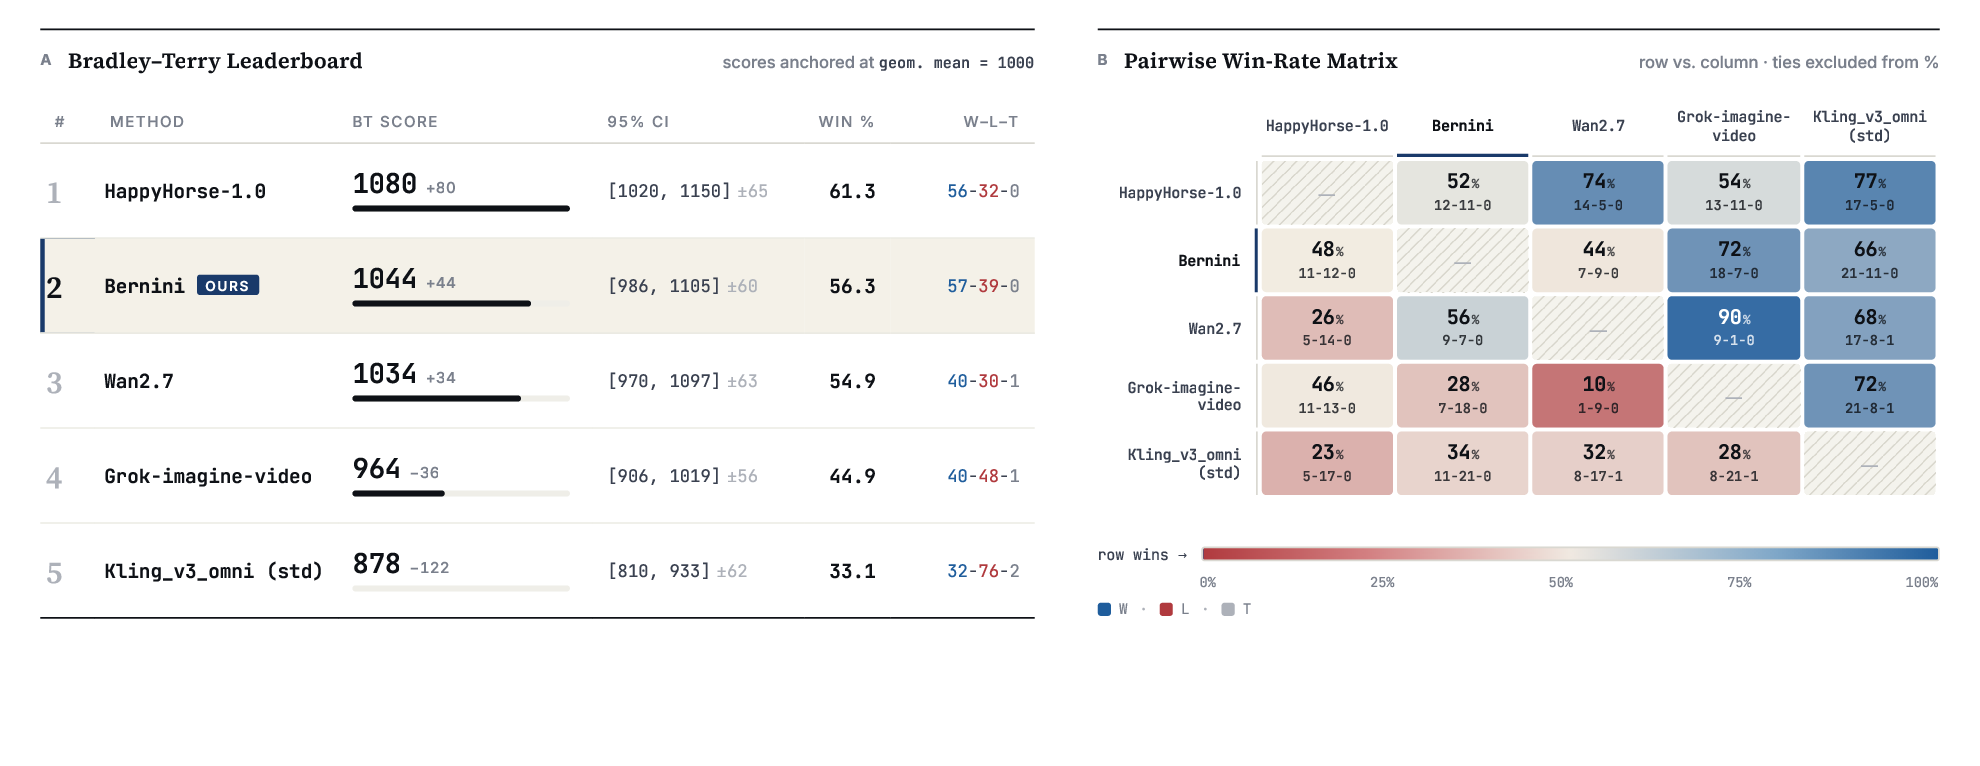Select the Bernini row label in matrix
This screenshot has width=1980, height=766.
(1209, 261)
